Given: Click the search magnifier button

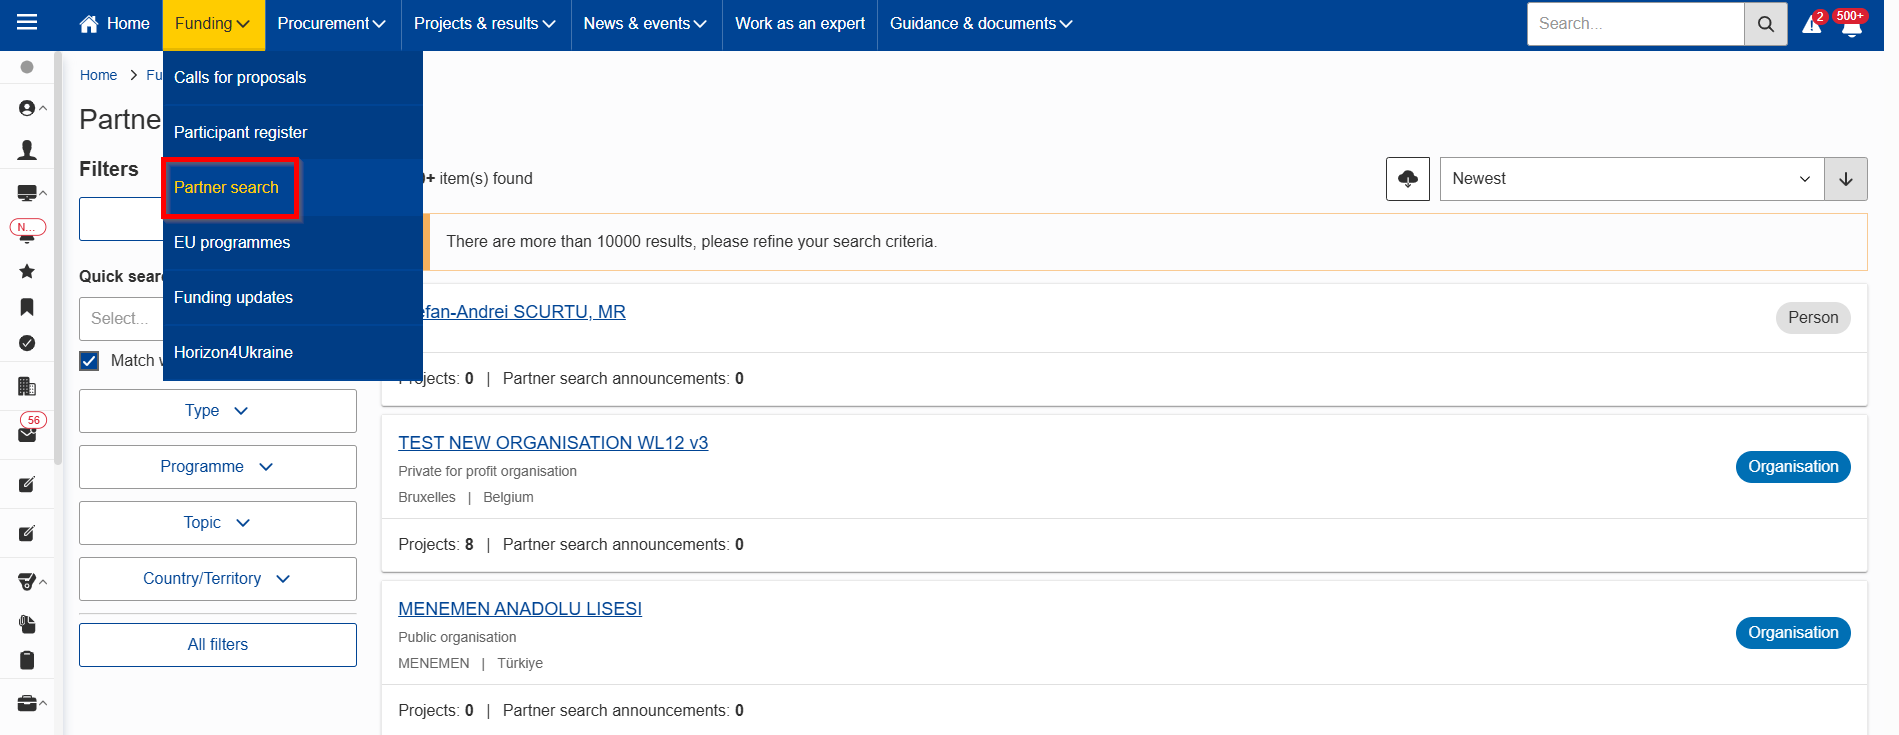Looking at the screenshot, I should [x=1765, y=24].
